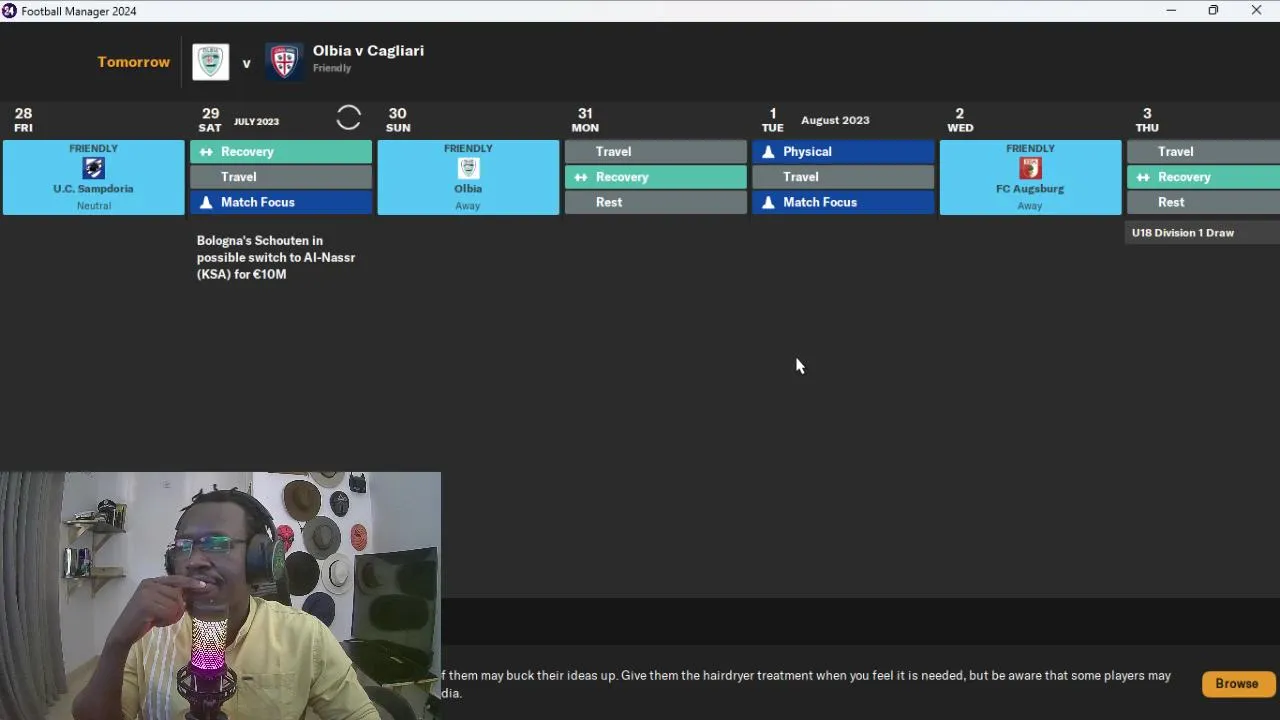This screenshot has width=1280, height=720.
Task: Select the 31 MON date header
Action: pyautogui.click(x=585, y=120)
